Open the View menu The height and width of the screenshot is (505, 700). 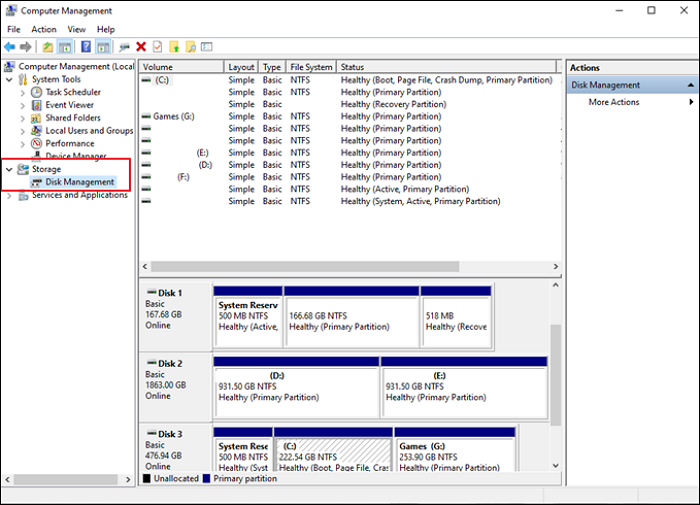[x=76, y=29]
